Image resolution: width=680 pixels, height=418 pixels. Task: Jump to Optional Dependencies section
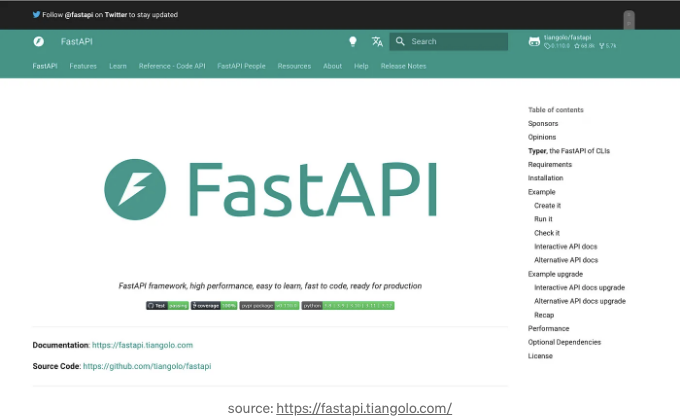(564, 342)
